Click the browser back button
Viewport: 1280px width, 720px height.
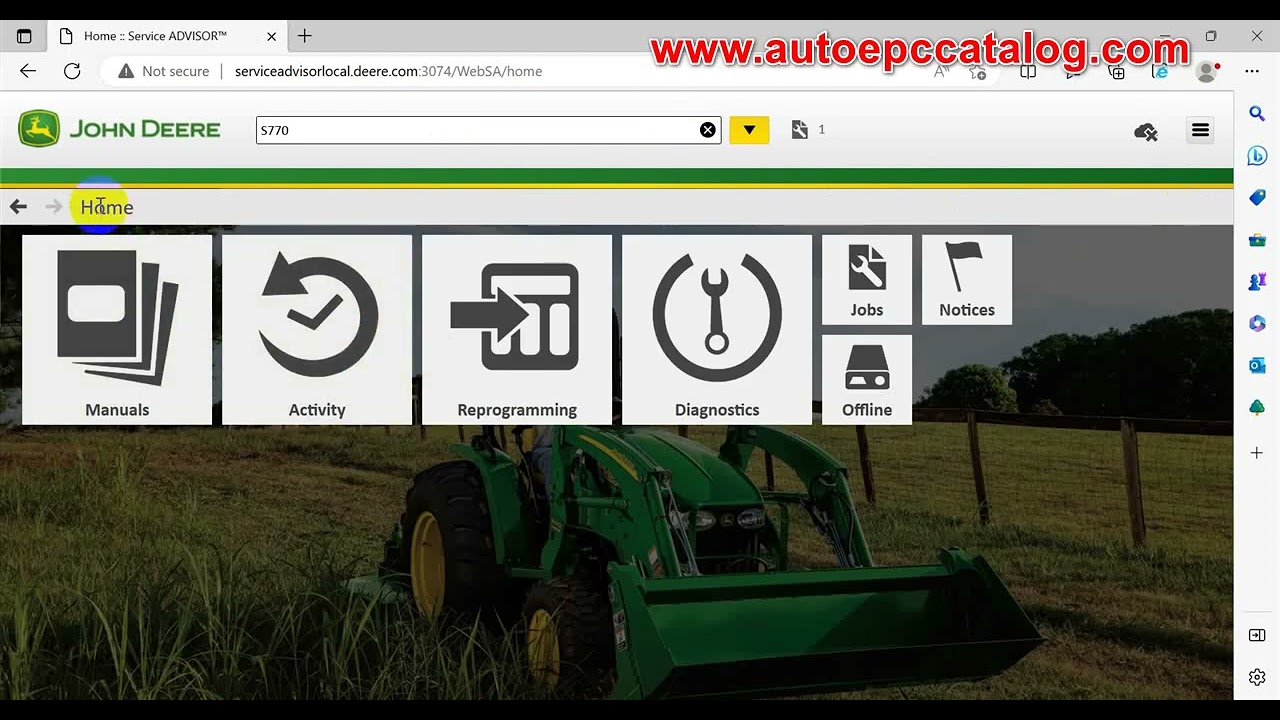(x=28, y=71)
